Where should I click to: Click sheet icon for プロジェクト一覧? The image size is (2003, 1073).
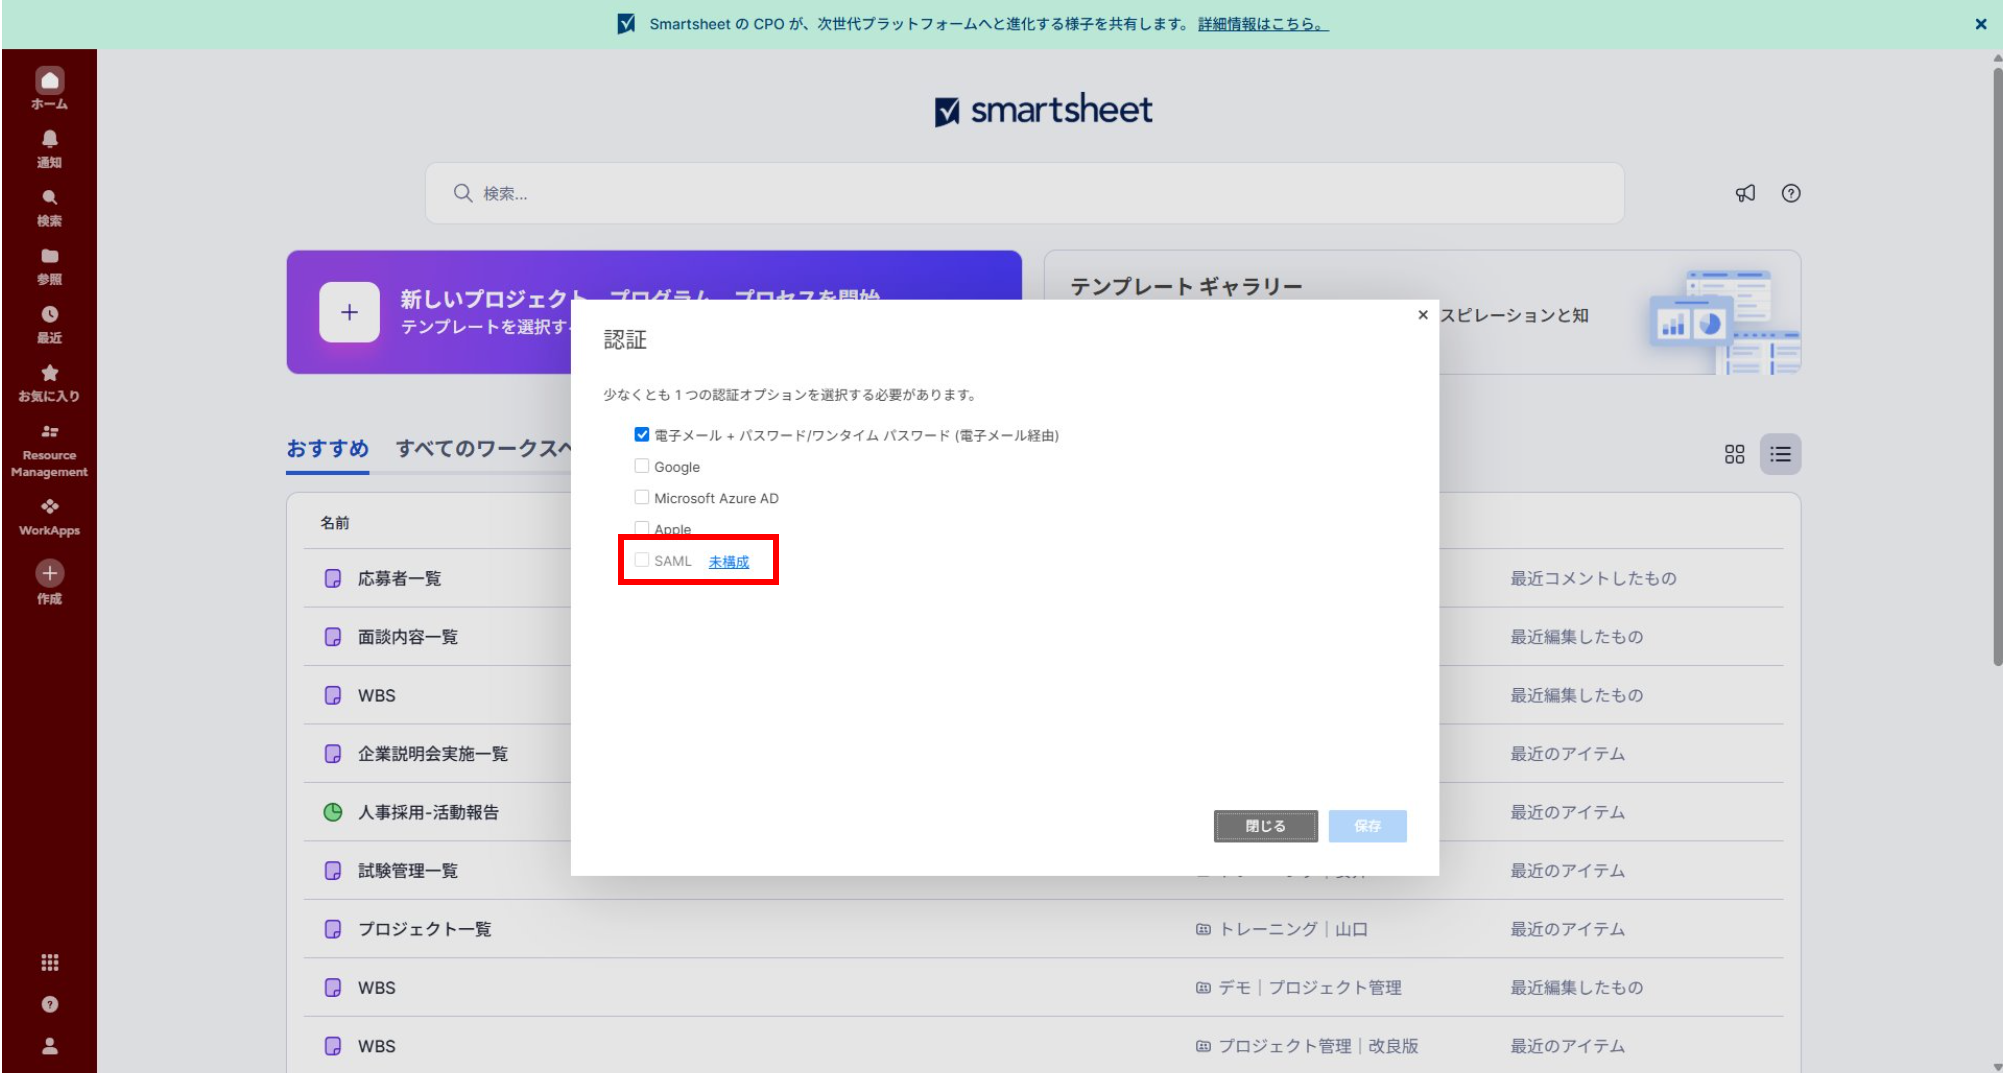(x=333, y=929)
